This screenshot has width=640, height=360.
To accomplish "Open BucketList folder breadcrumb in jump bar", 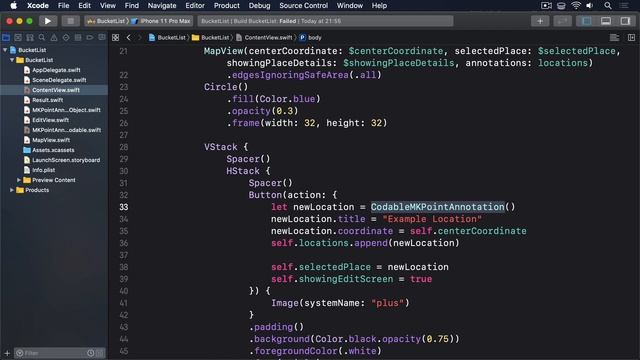I will tap(211, 38).
